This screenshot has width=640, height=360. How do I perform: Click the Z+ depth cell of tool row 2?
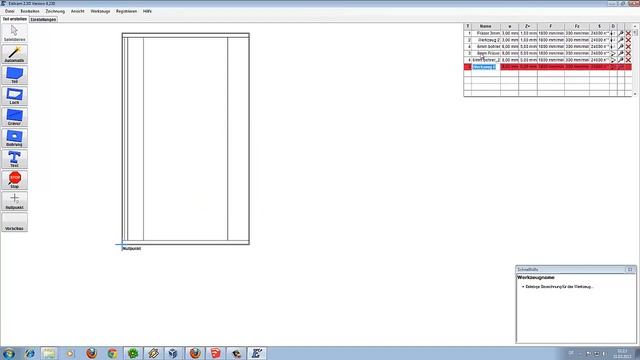point(528,40)
